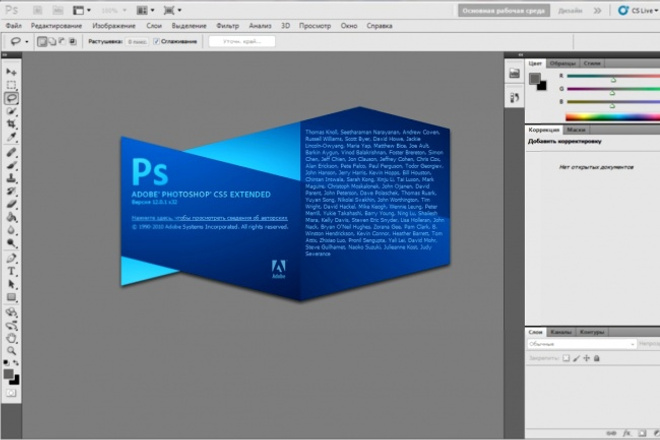Select the 3D Object Rotate tool

pos(11,312)
